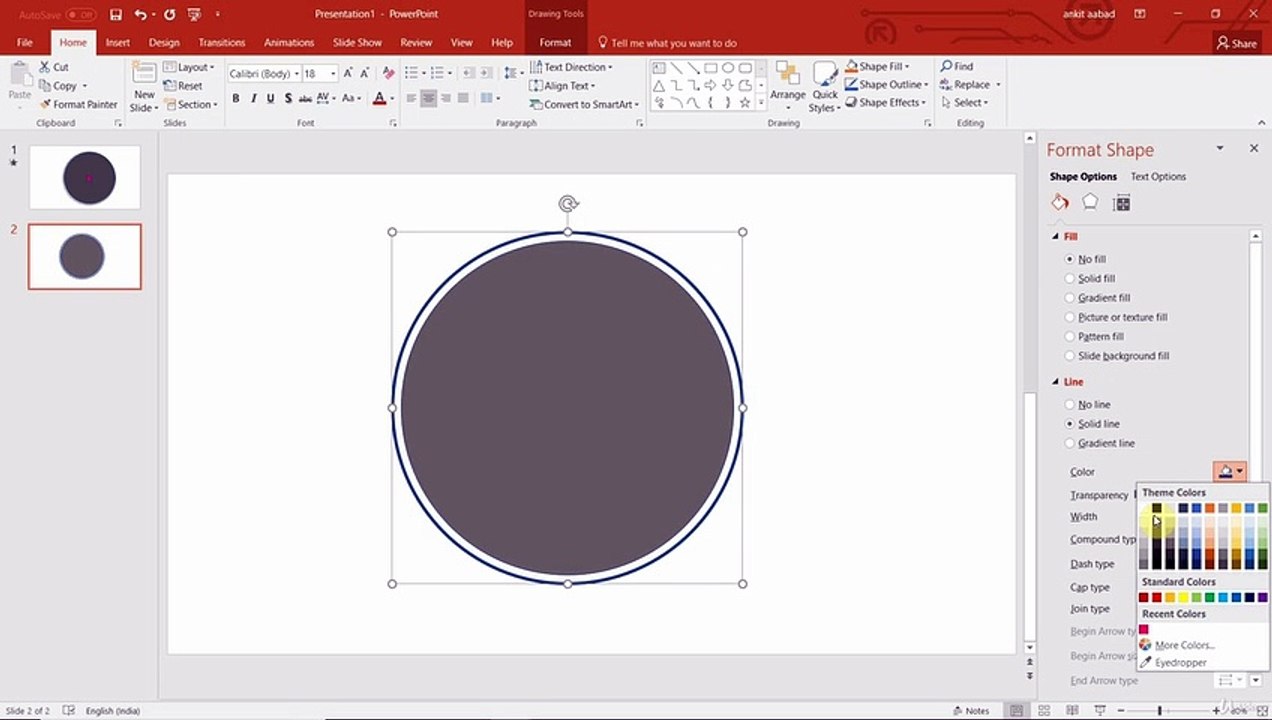Toggle underline formatting

[x=270, y=98]
